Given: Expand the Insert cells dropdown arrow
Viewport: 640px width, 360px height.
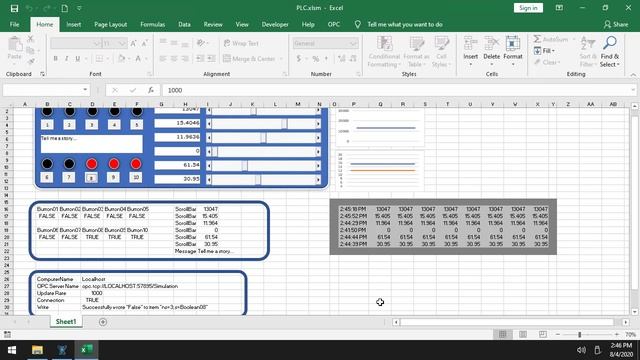Looking at the screenshot, I should coord(471,64).
